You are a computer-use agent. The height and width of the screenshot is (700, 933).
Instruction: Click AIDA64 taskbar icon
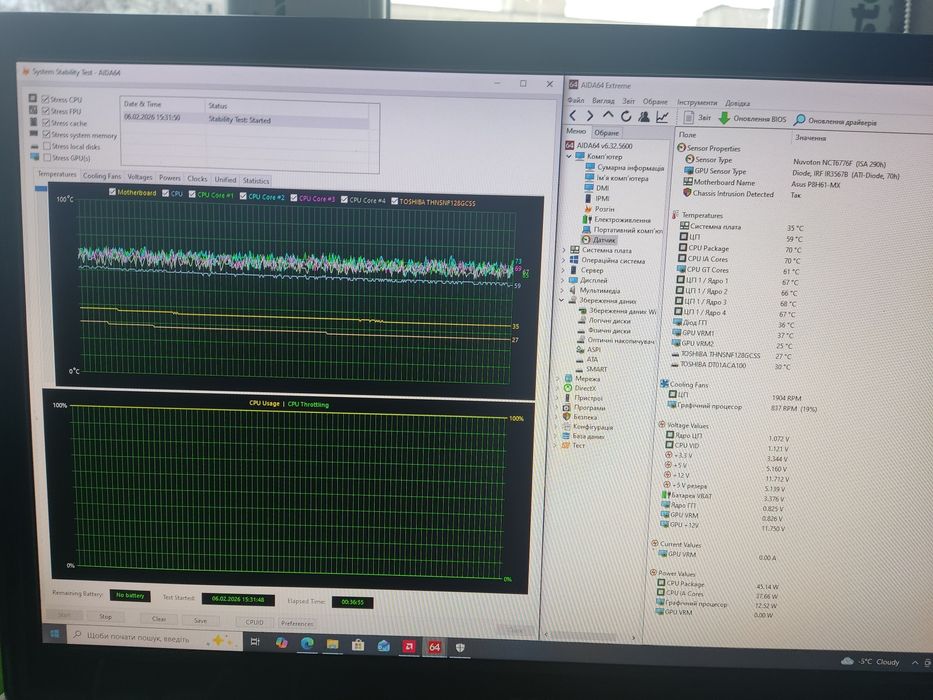point(434,647)
